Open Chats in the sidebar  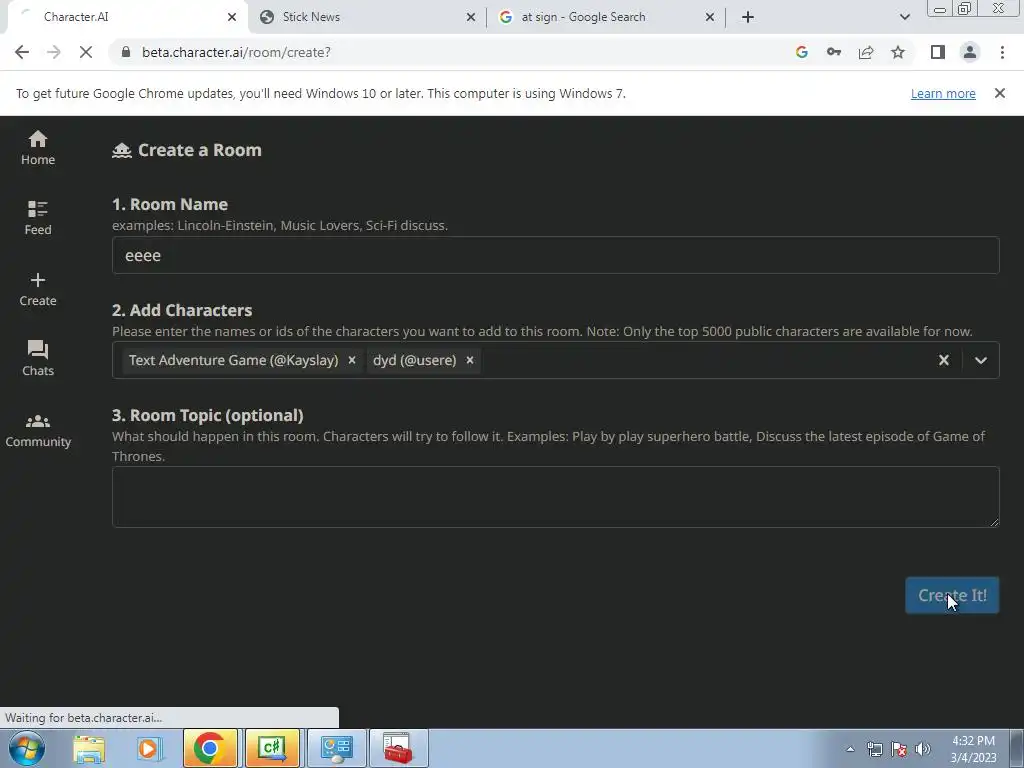[38, 359]
